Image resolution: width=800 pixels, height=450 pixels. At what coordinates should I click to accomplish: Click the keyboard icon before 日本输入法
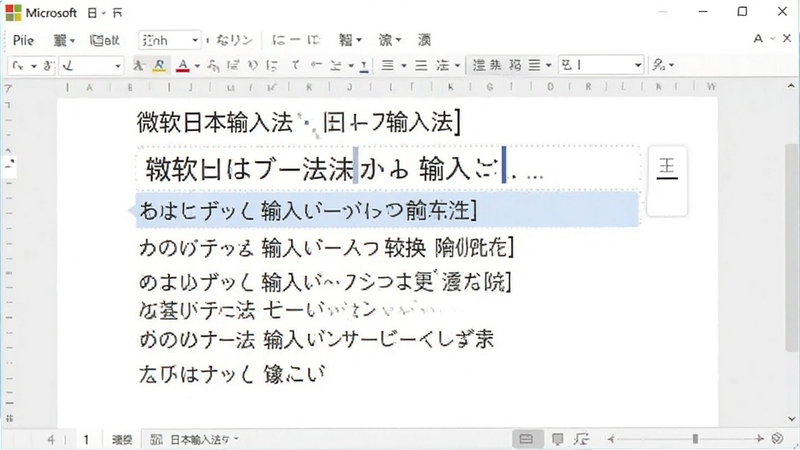click(156, 439)
